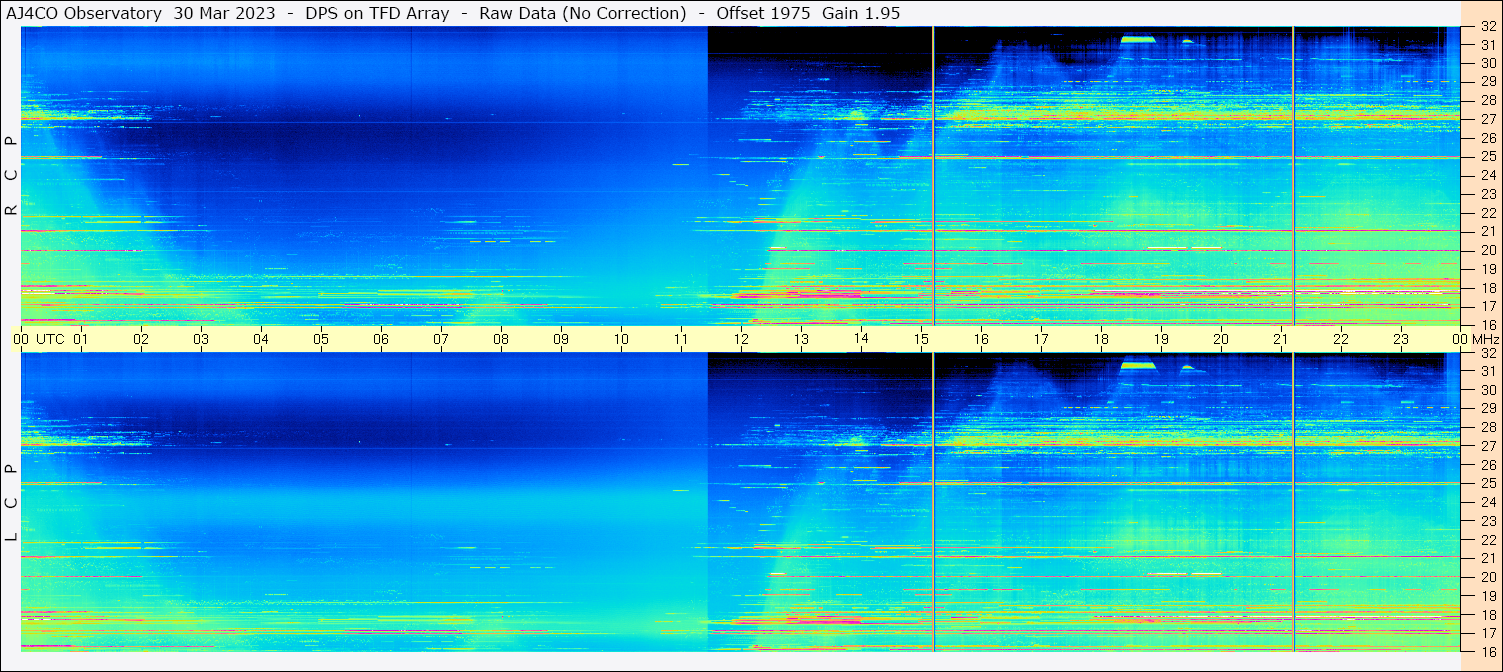Select the 02 hour tick on time axis

[141, 339]
